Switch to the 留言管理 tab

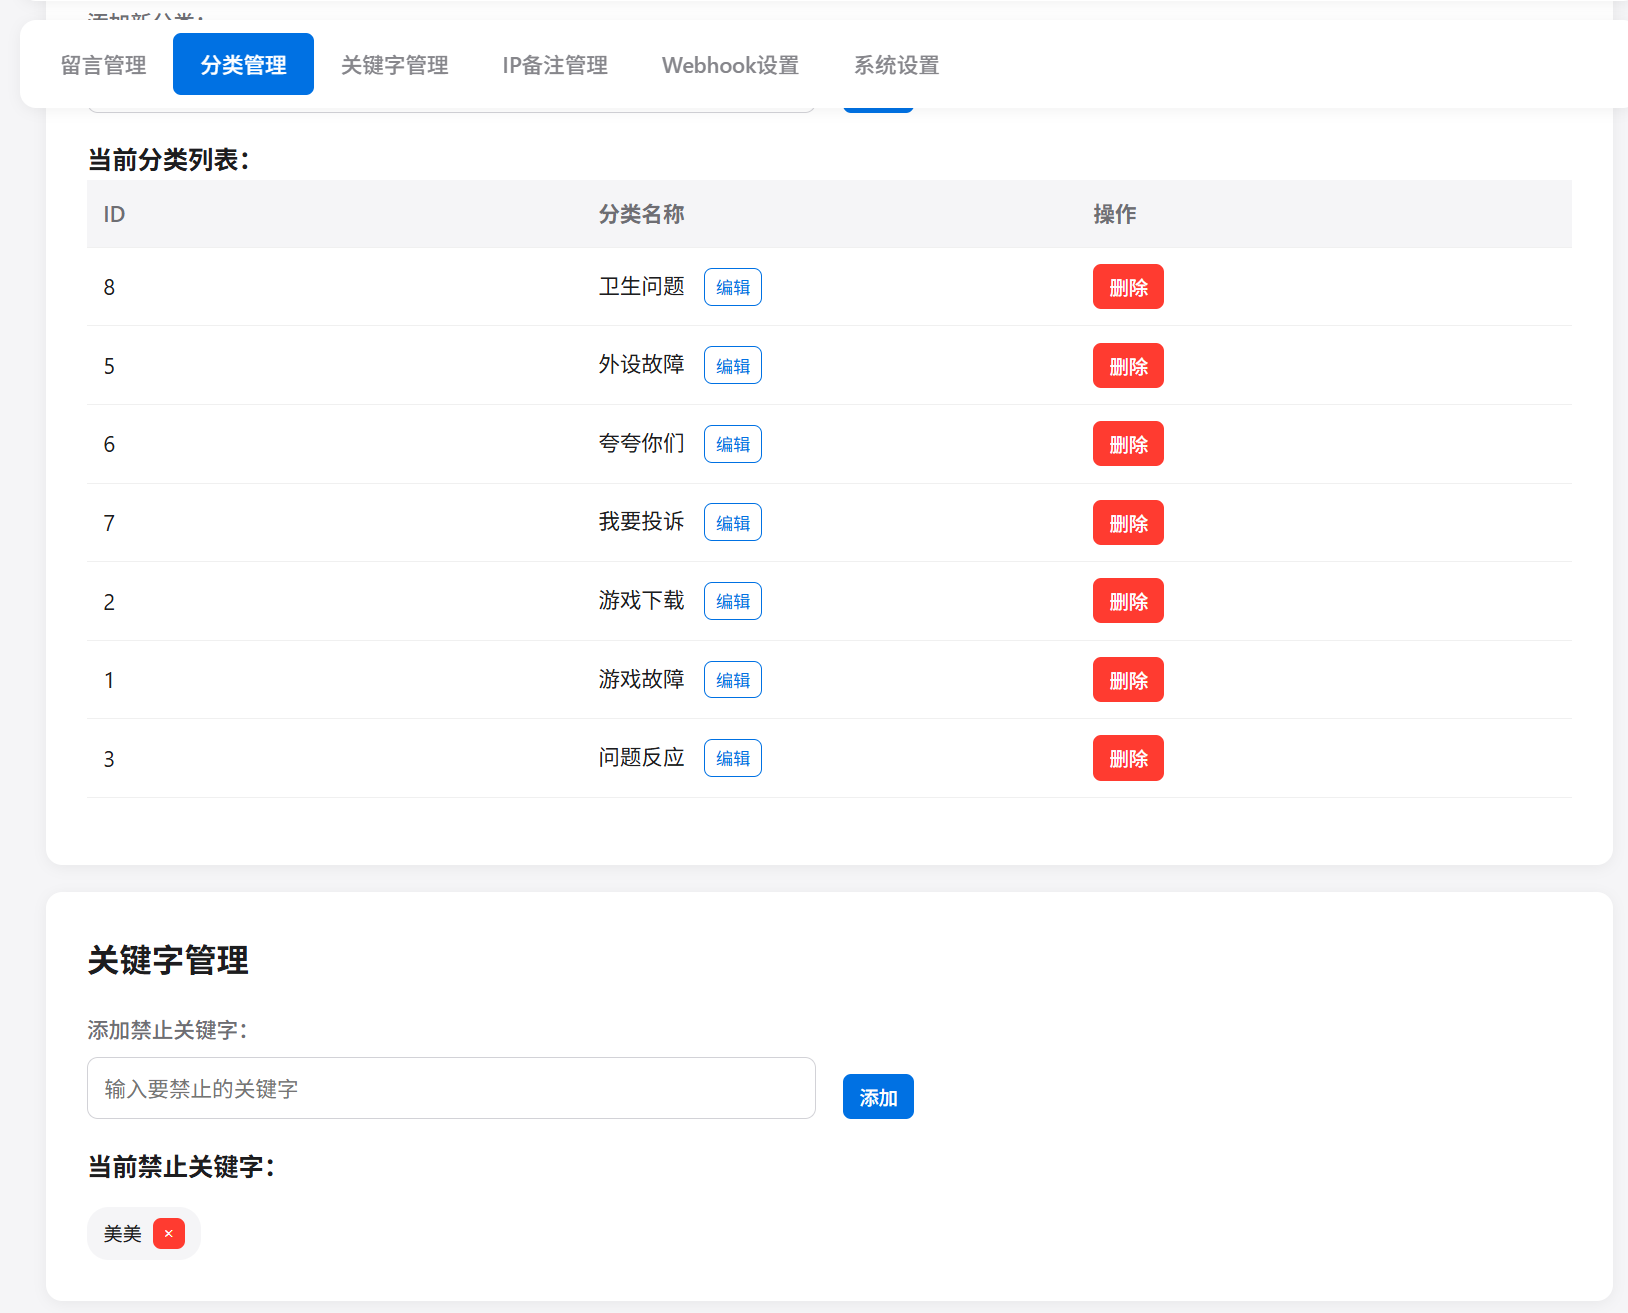click(102, 64)
